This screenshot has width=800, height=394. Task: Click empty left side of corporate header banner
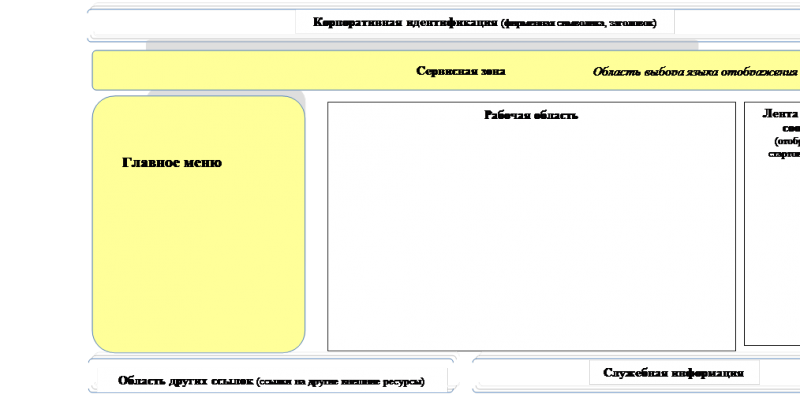[191, 22]
